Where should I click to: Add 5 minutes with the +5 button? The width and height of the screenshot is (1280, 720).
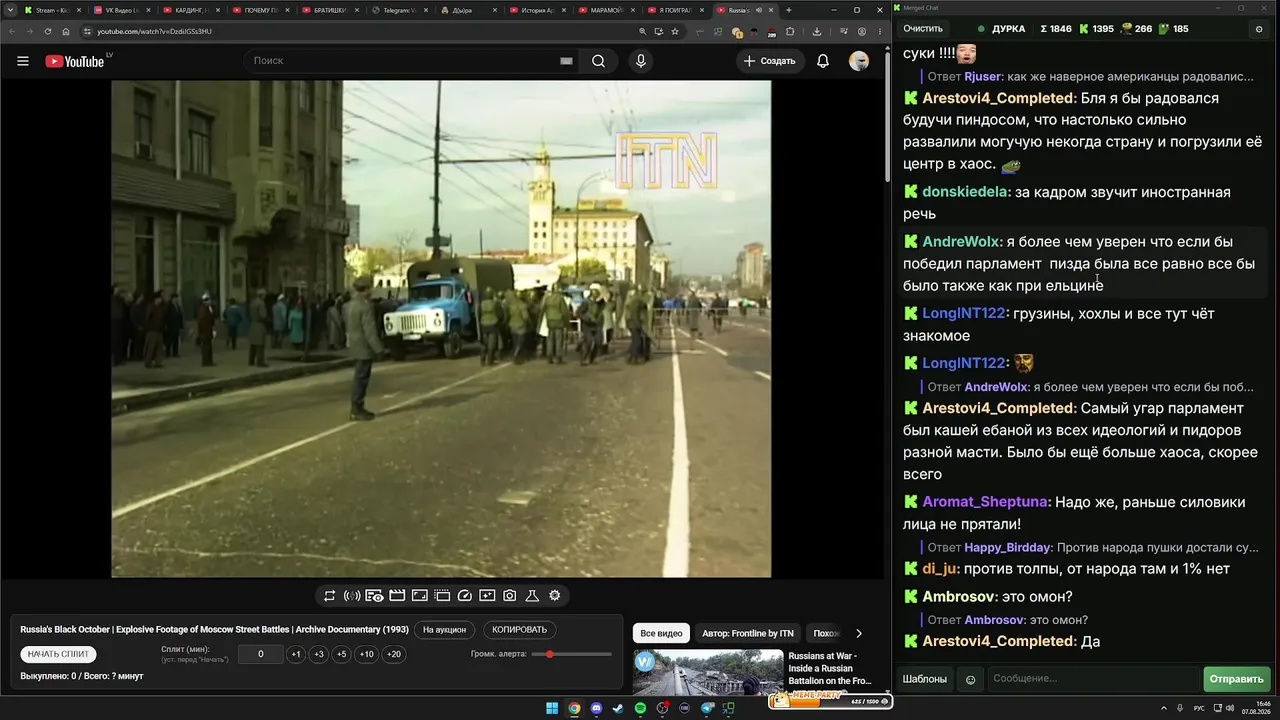(342, 654)
